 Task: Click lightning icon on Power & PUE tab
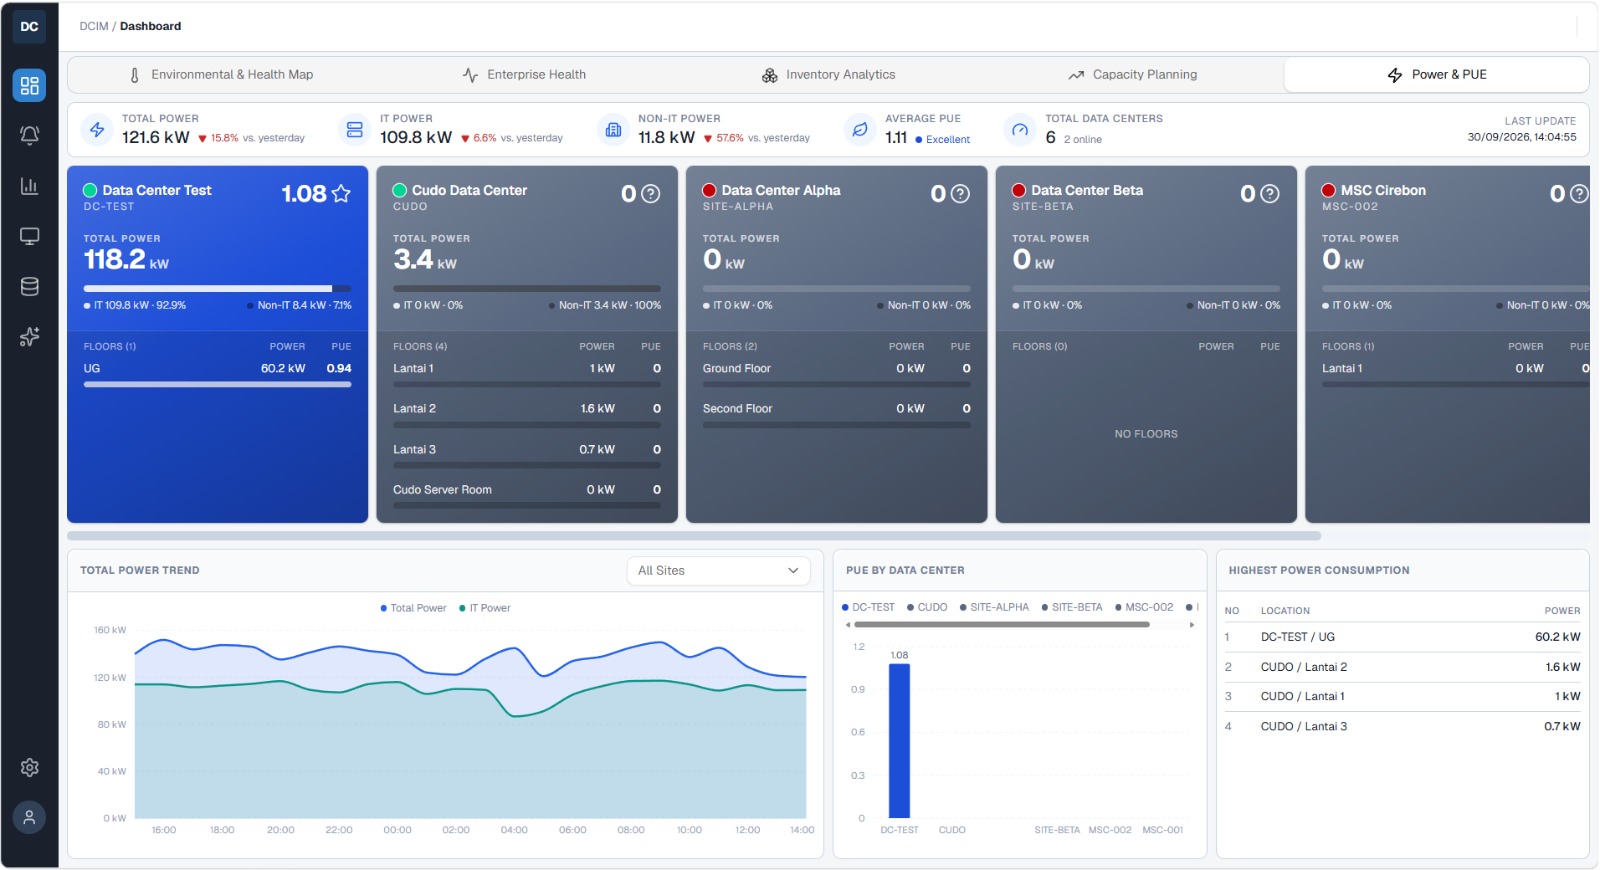(1395, 75)
